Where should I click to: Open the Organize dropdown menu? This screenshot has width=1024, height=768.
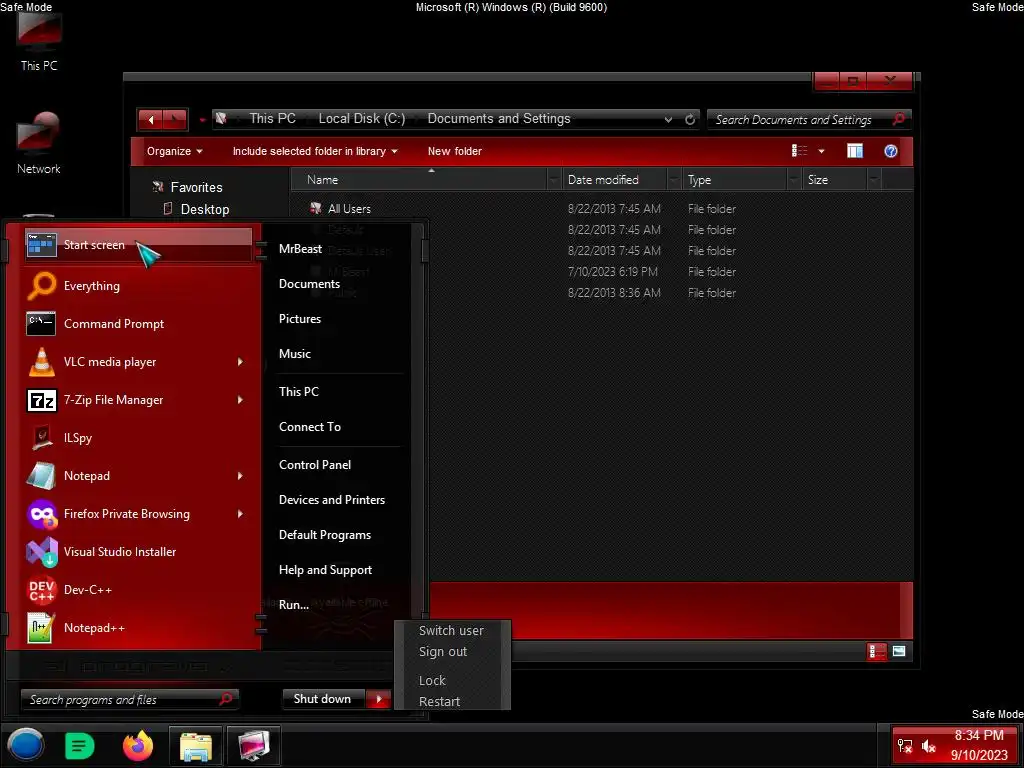tap(174, 152)
